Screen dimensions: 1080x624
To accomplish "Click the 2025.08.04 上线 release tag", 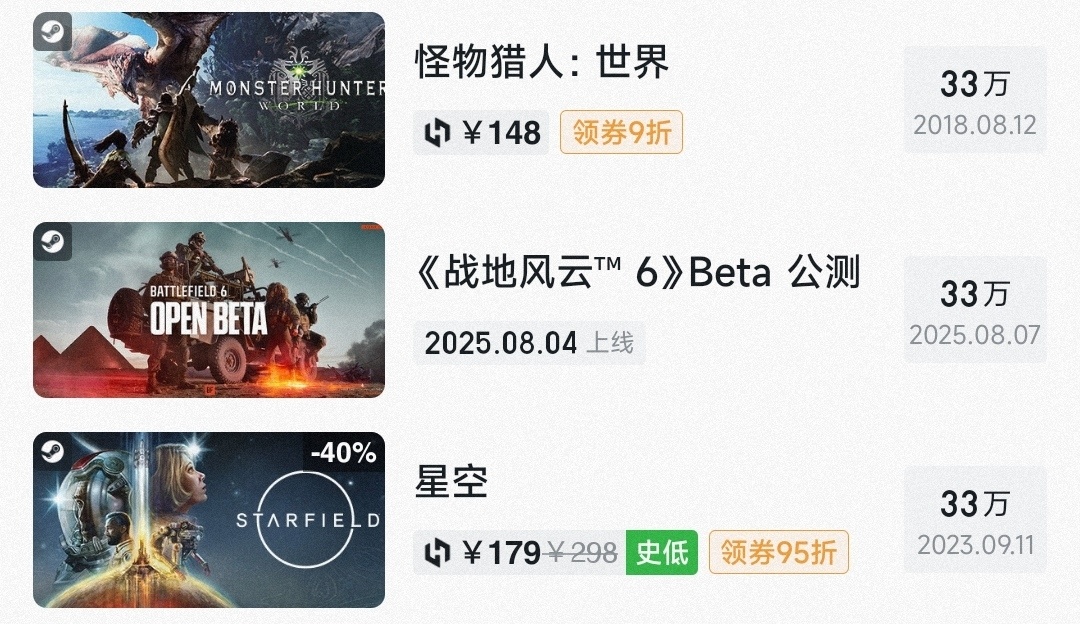I will coord(529,343).
